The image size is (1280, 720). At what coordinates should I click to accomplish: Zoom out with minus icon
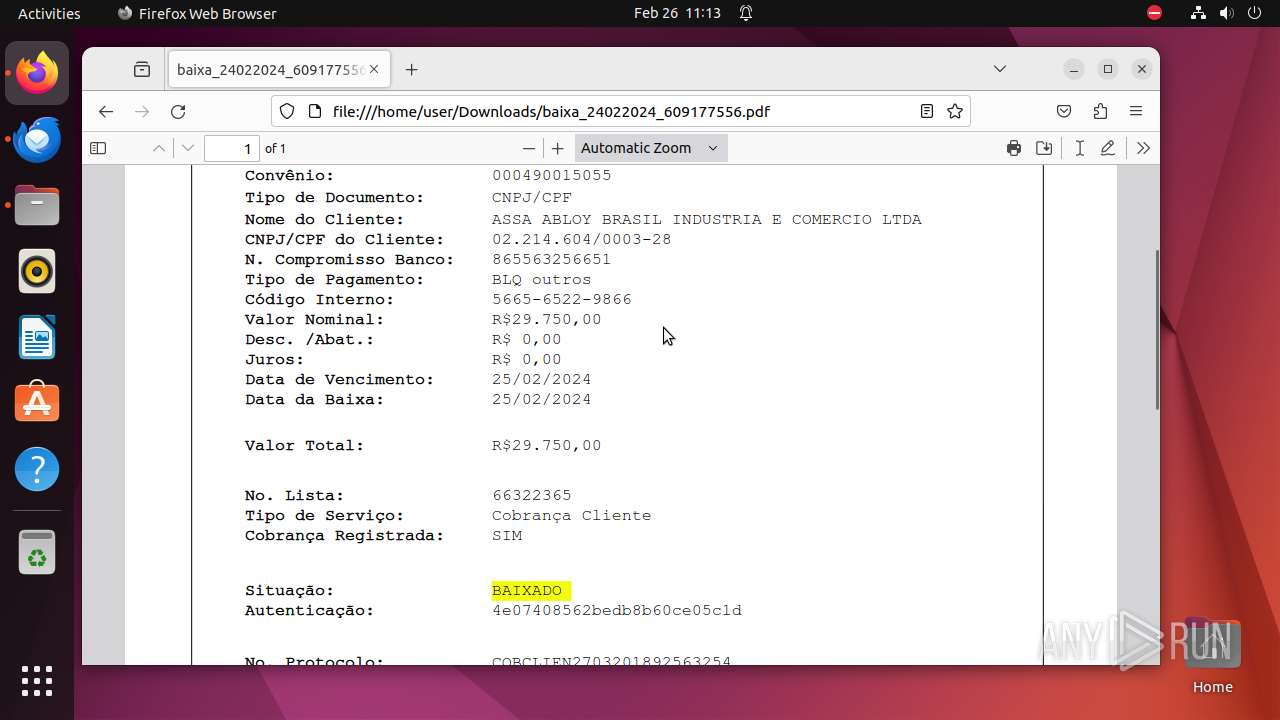(x=529, y=148)
